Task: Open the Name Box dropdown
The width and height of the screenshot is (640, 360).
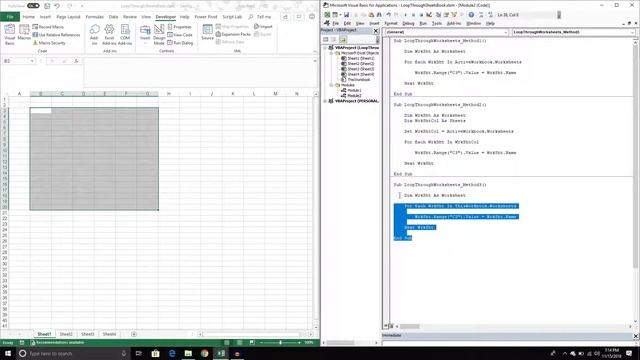Action: 32,61
